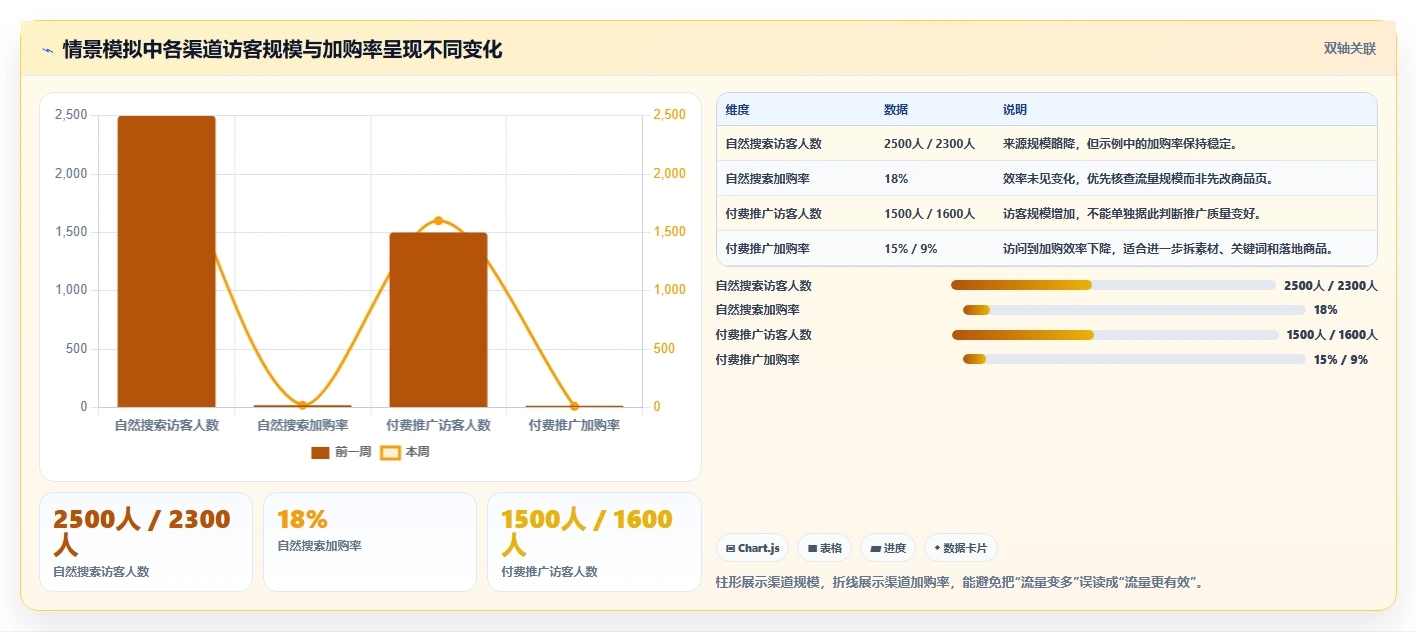
Task: Click the left y-axis 2,500 tick label
Action: pos(71,115)
